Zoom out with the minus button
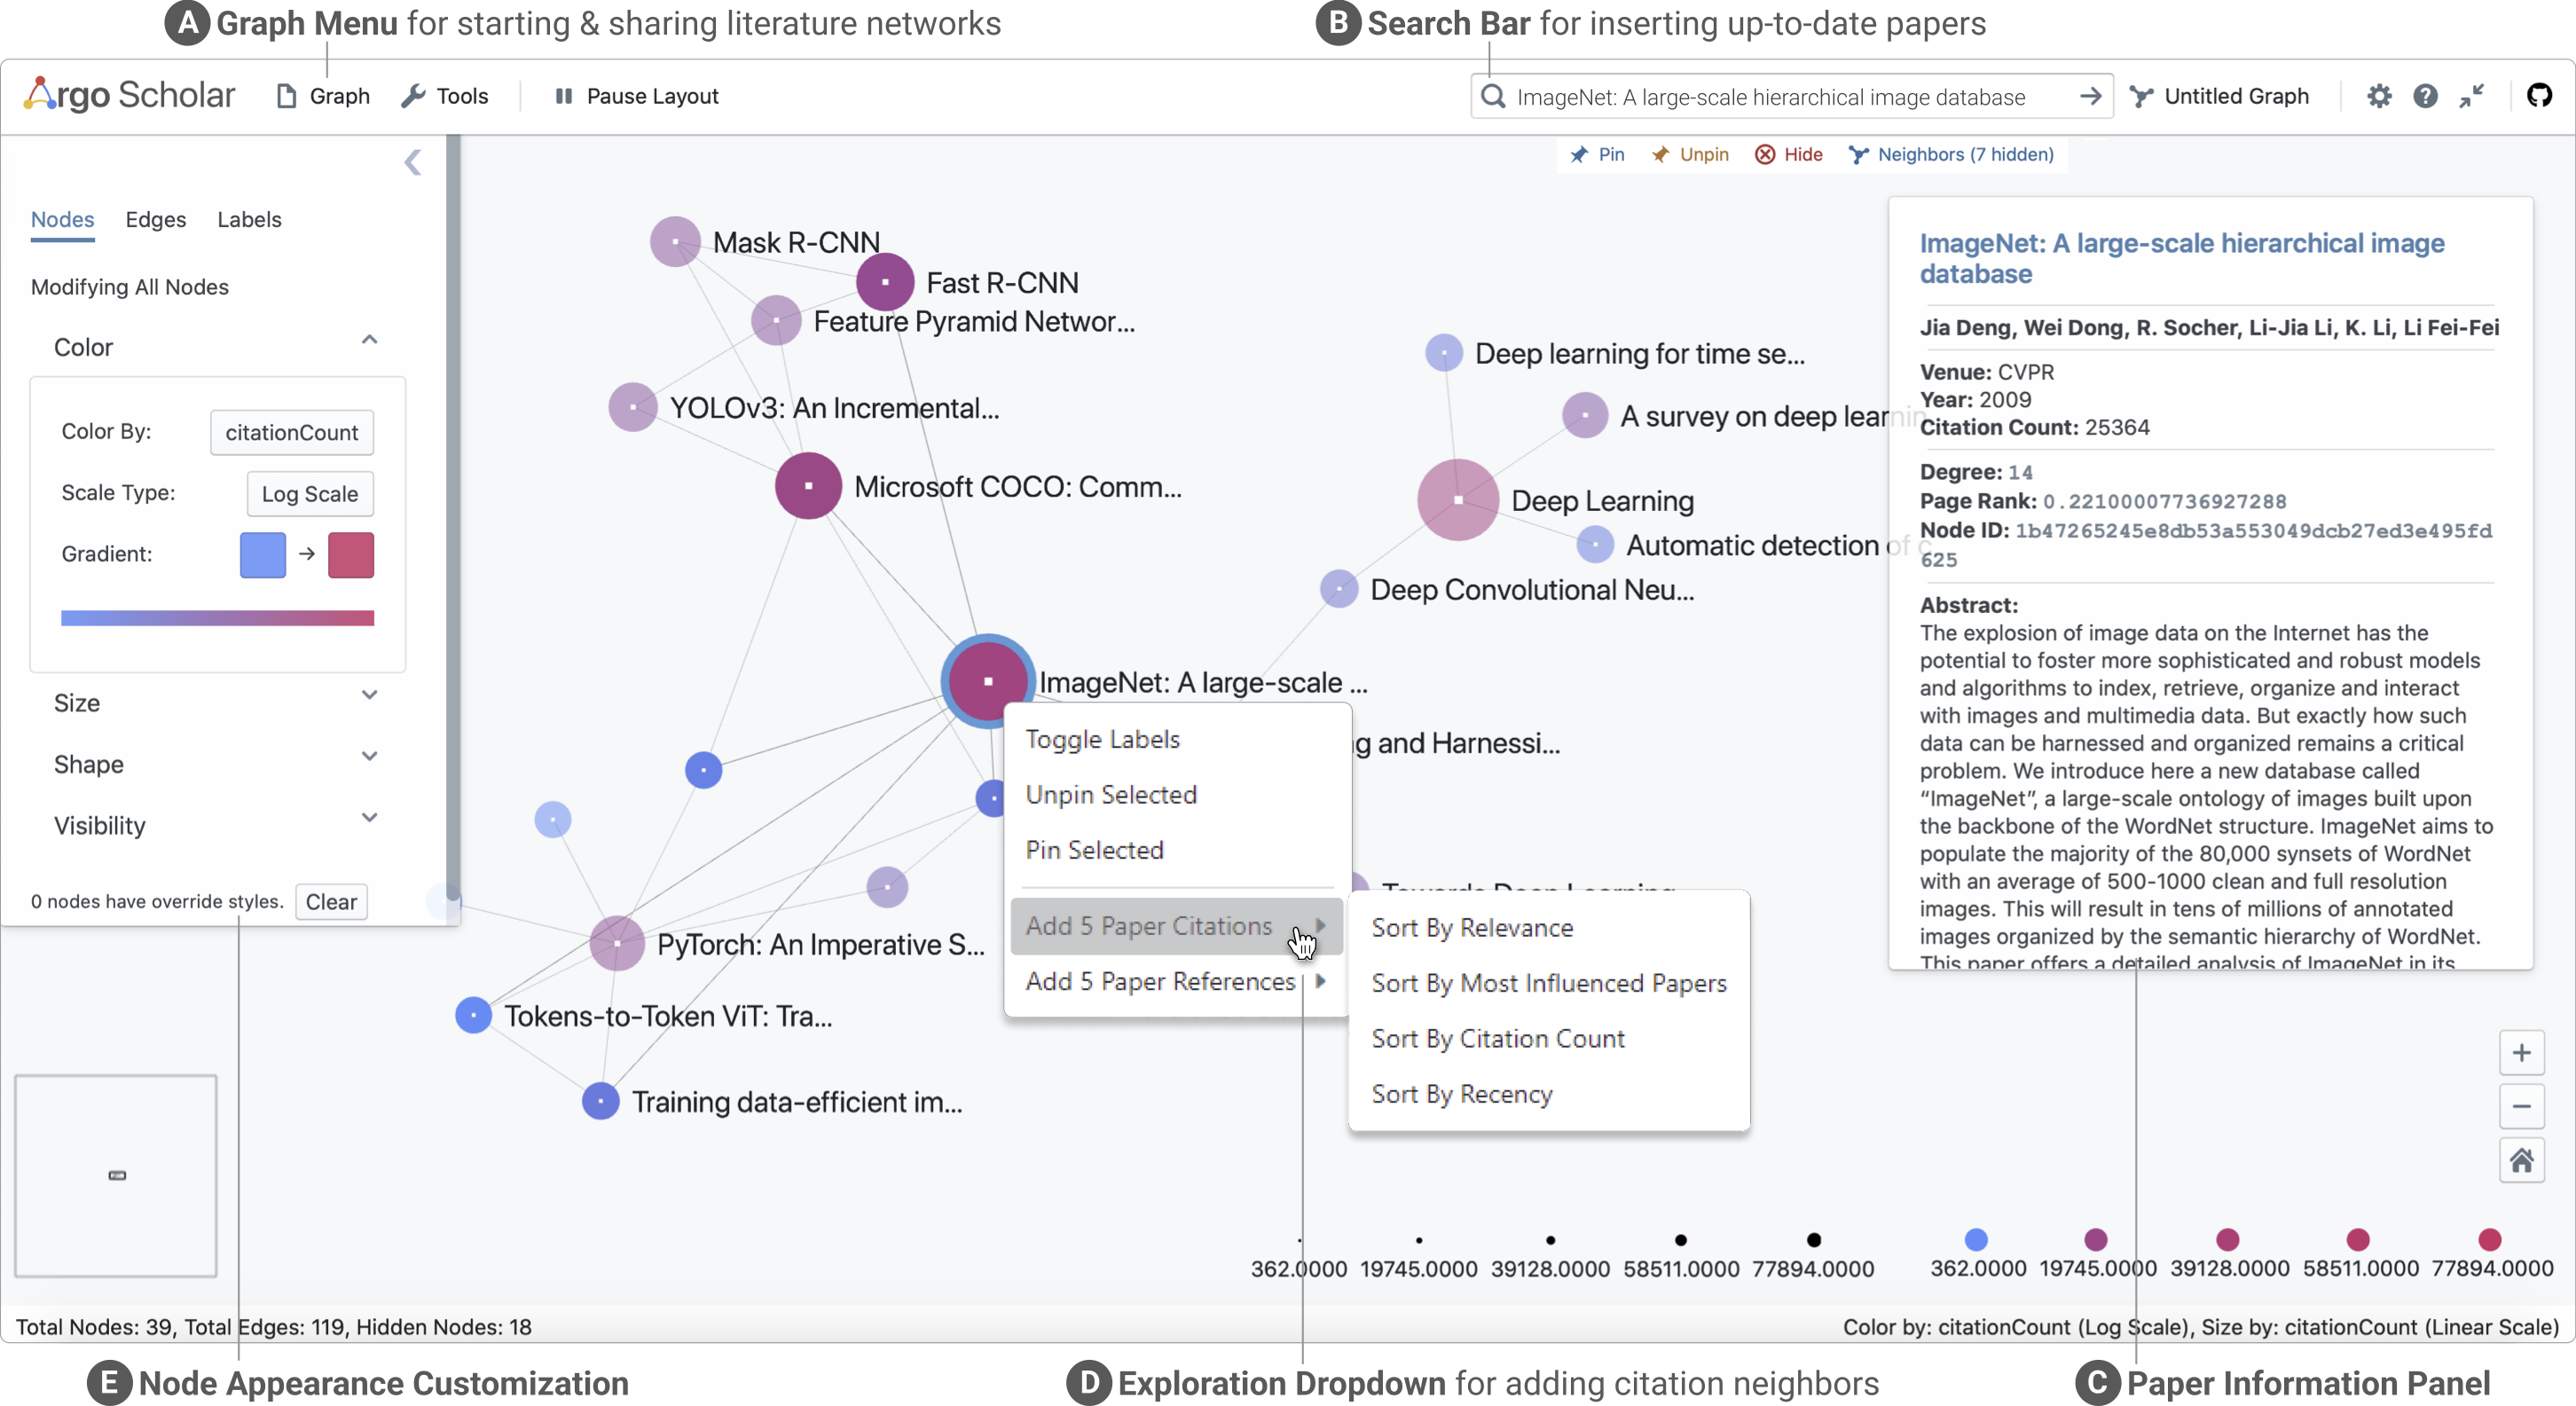Screen dimensions: 2576x1406 click(2521, 1106)
